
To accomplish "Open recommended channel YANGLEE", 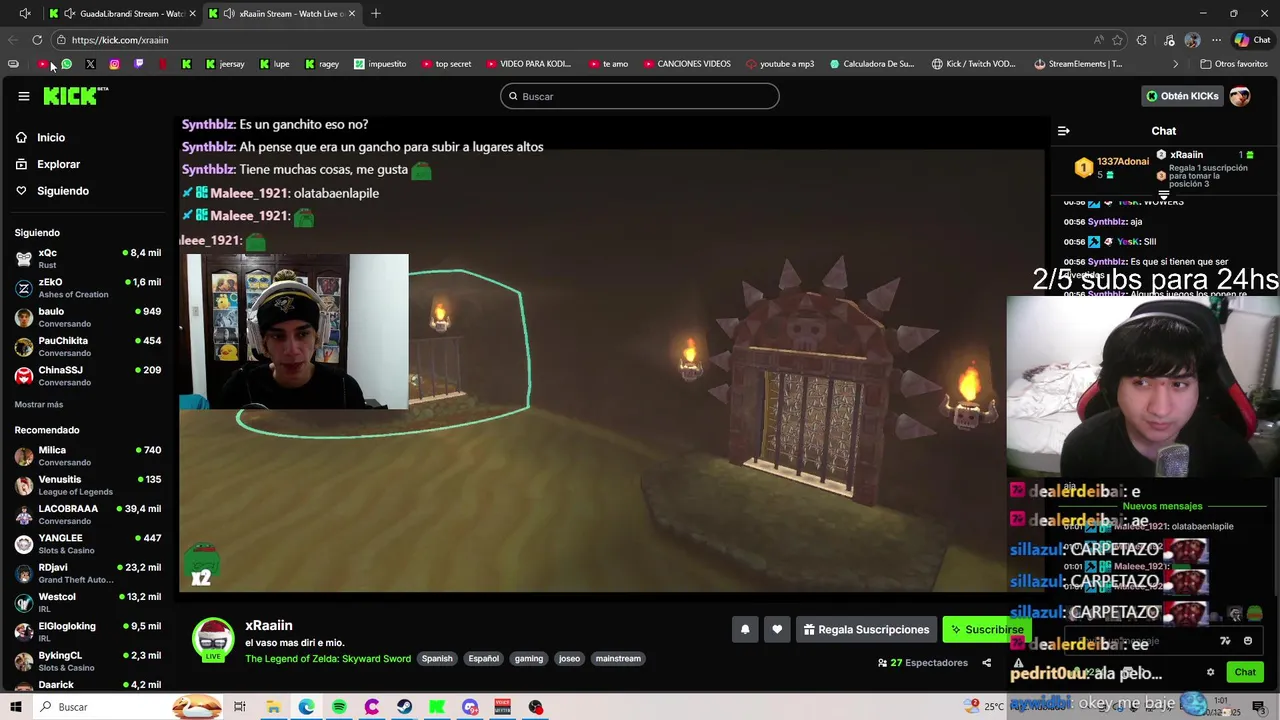I will pos(88,544).
